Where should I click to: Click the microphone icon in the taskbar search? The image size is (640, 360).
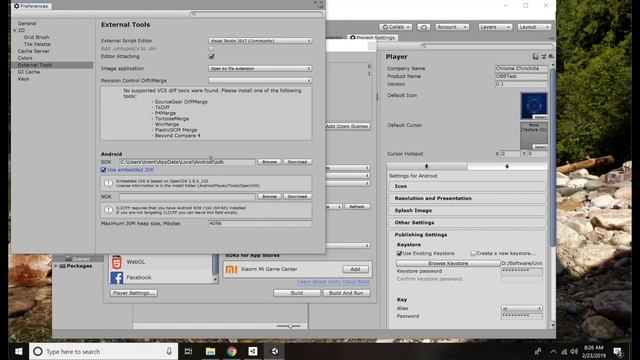click(x=169, y=351)
